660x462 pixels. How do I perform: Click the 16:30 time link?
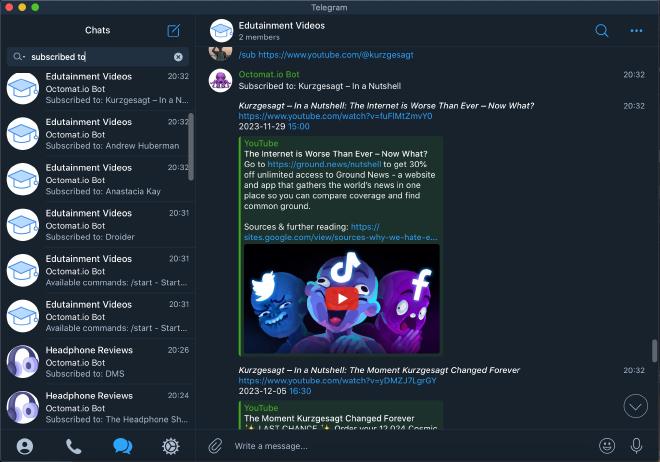pyautogui.click(x=300, y=391)
